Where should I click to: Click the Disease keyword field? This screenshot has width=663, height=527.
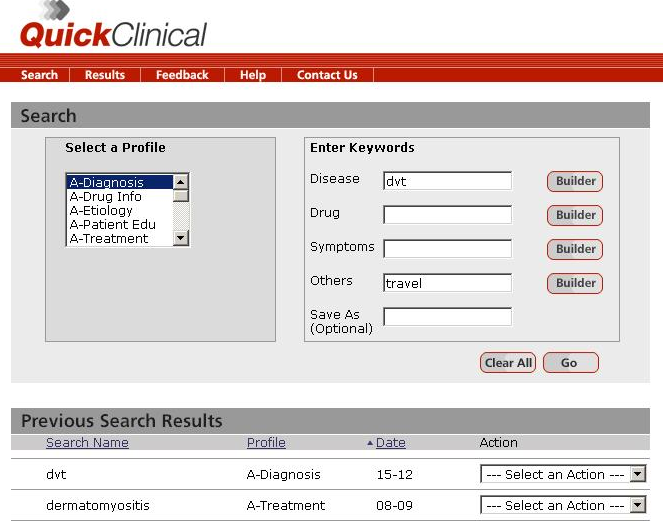point(447,181)
